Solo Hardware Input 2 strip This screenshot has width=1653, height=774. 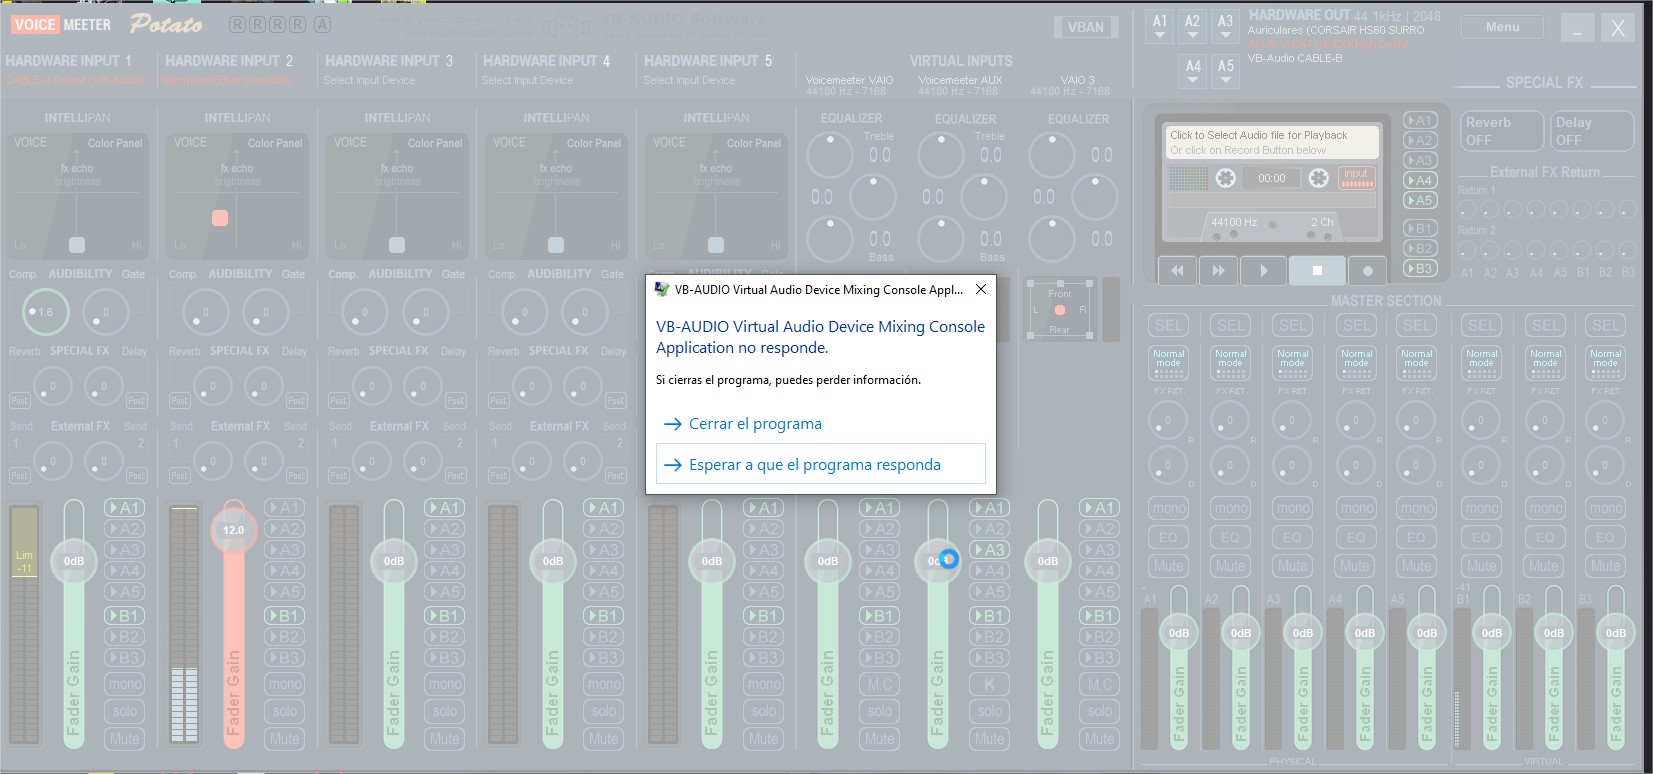click(285, 711)
